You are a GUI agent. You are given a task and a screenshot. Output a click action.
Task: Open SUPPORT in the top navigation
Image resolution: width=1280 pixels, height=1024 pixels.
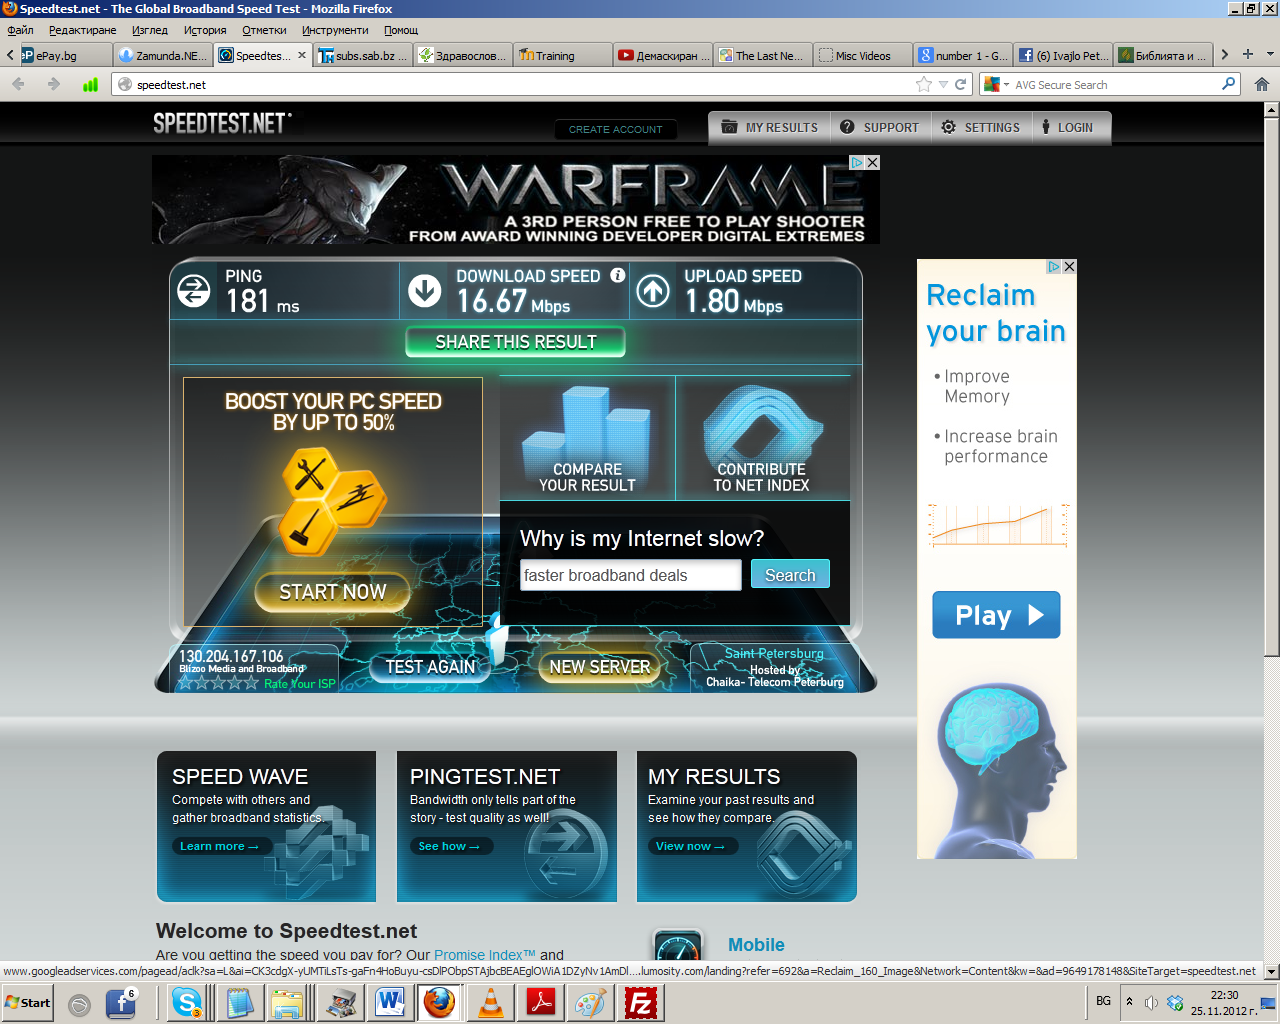pos(880,128)
